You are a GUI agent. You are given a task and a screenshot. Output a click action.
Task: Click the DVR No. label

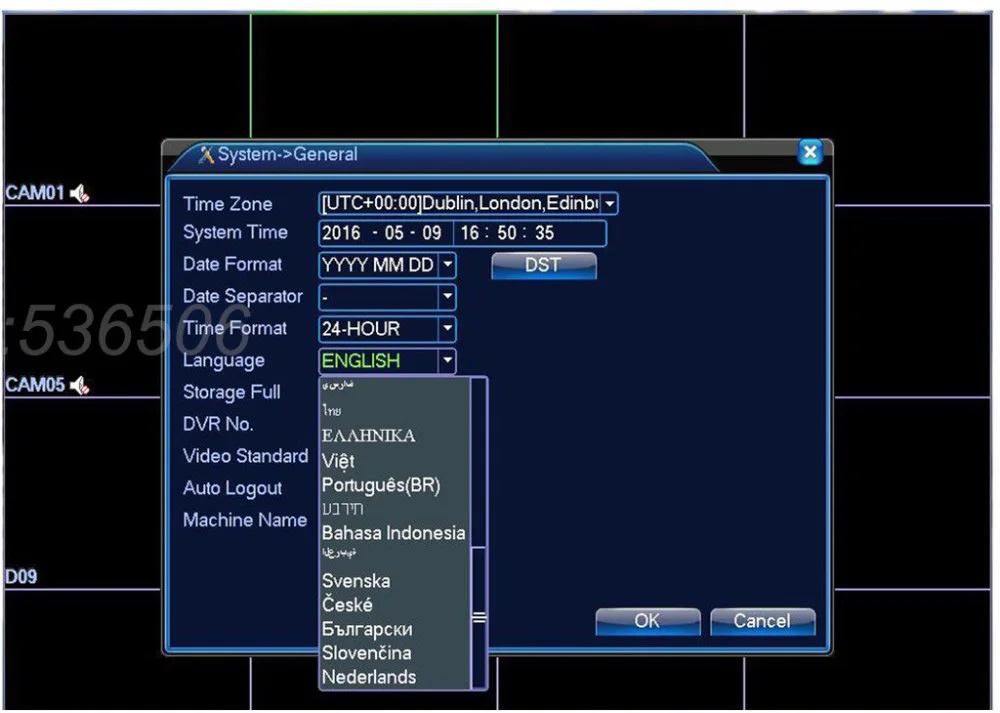point(218,424)
